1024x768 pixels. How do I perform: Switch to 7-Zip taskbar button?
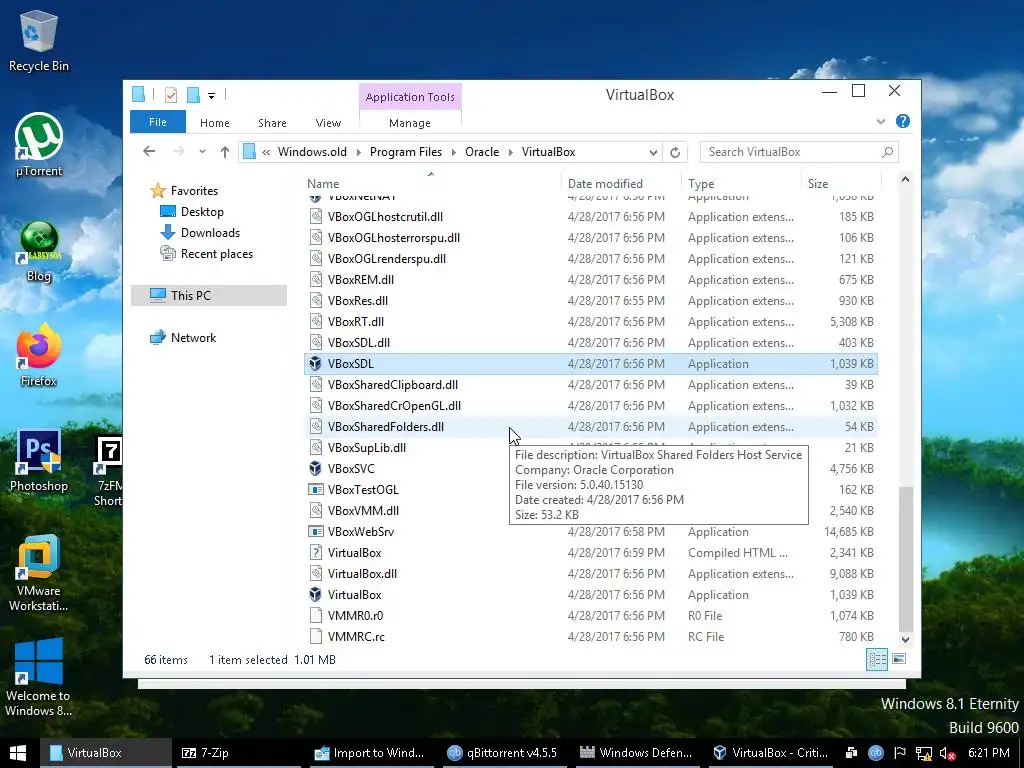(x=236, y=753)
